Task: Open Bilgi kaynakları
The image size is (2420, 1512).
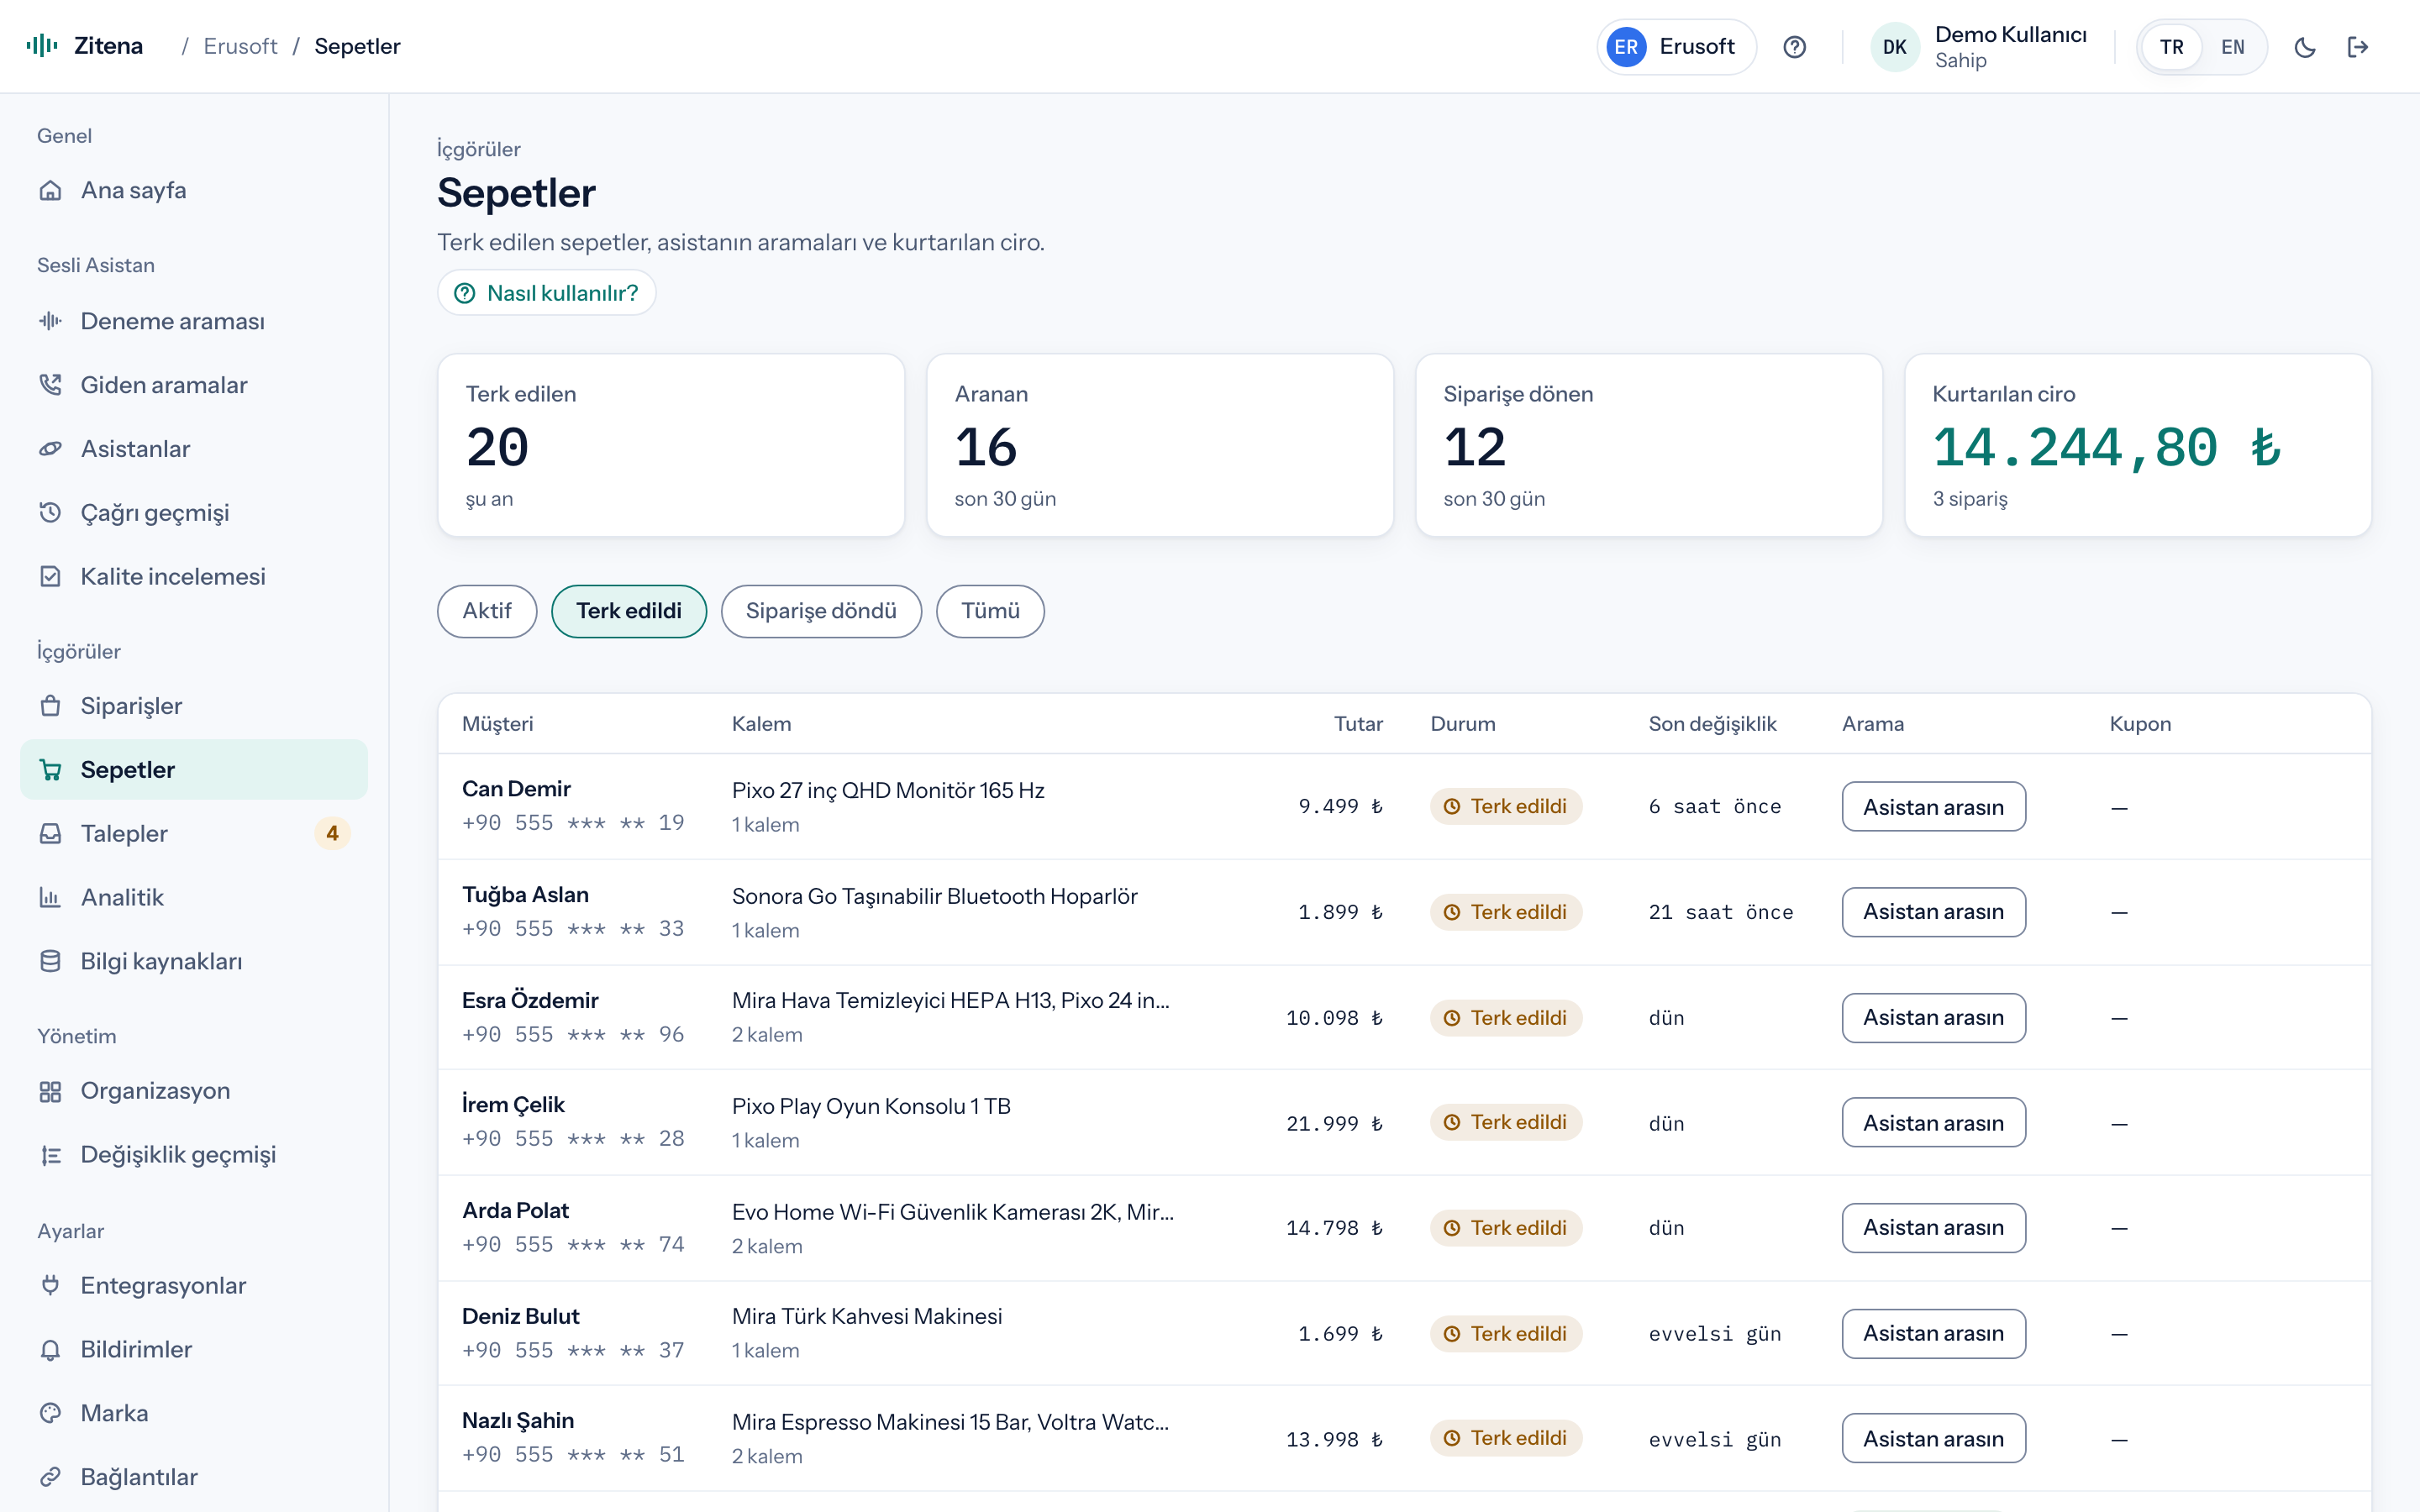Action: click(x=193, y=962)
